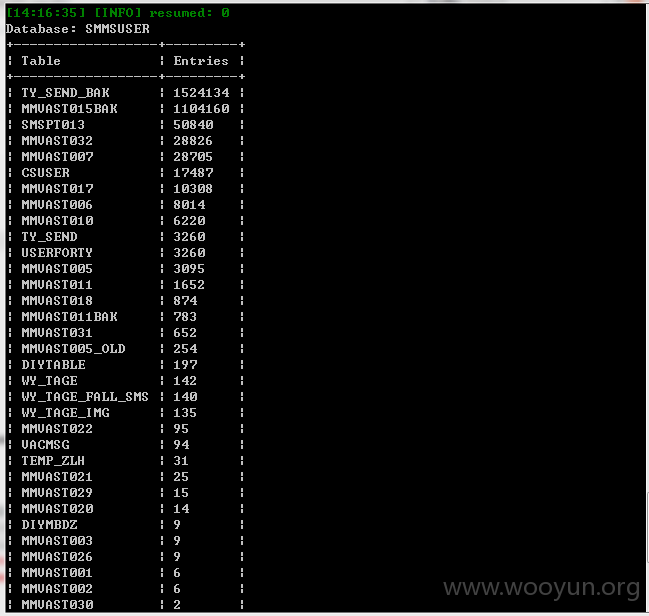This screenshot has width=649, height=616.
Task: Click the entries value 1104160
Action: point(201,109)
